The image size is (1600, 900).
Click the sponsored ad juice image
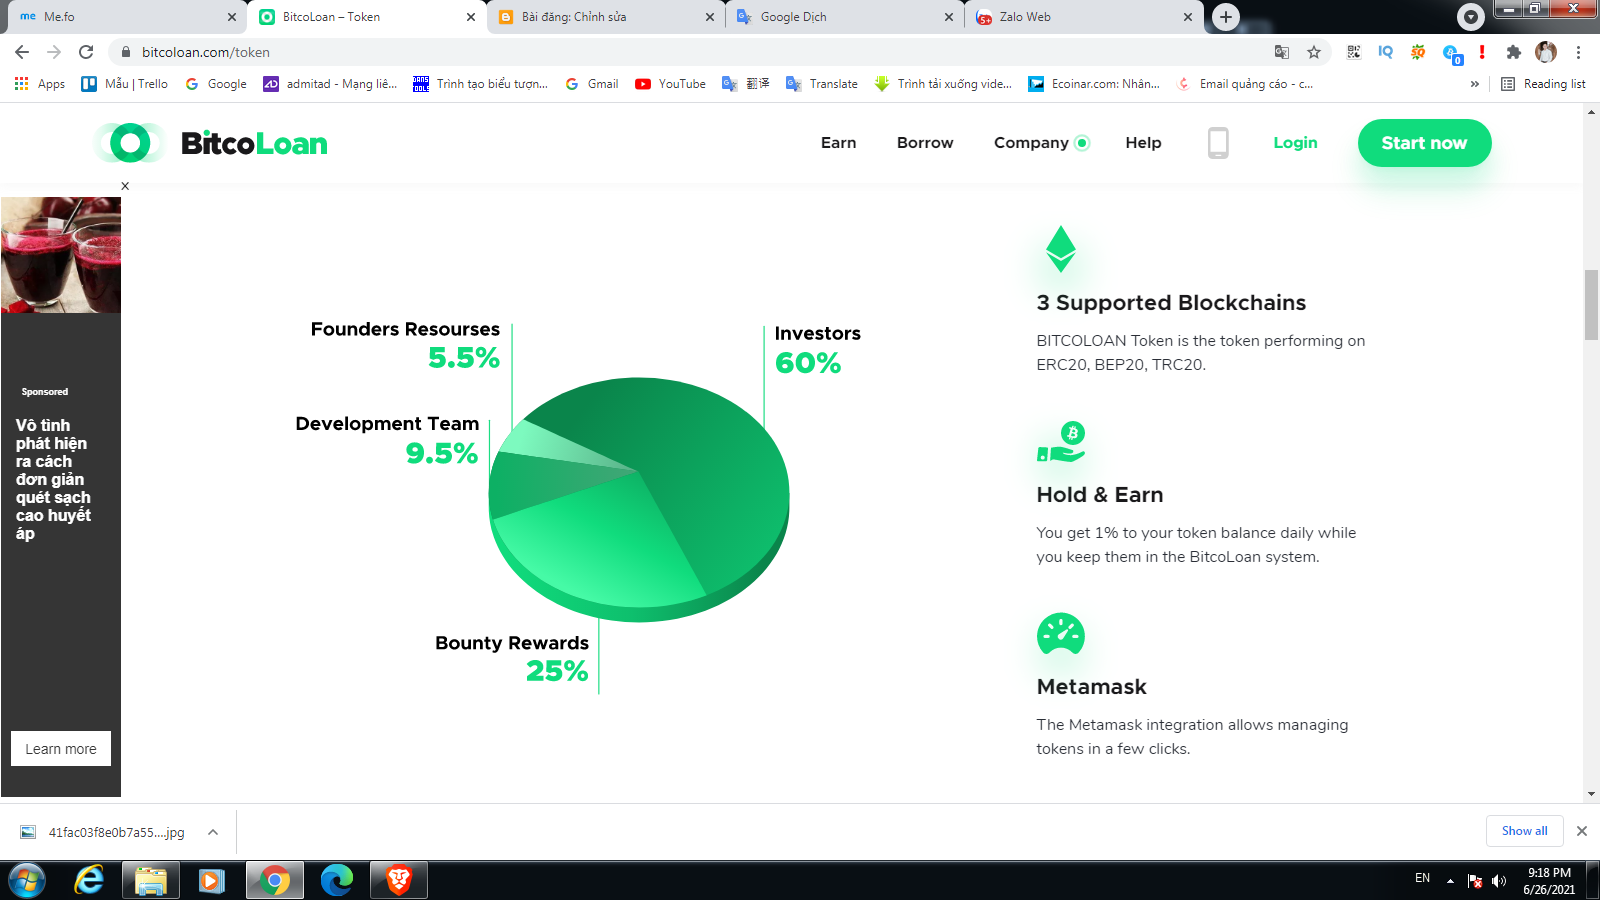[x=61, y=255]
